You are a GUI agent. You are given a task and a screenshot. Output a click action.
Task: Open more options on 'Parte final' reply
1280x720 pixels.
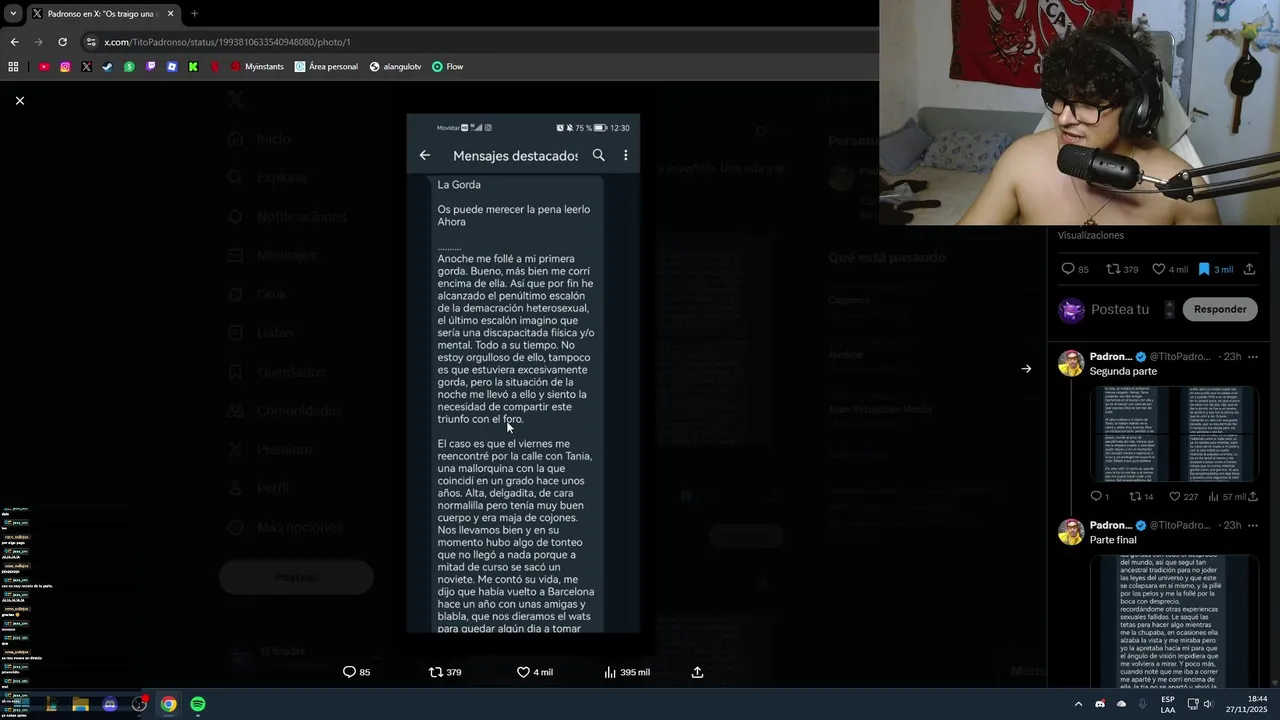(1252, 525)
